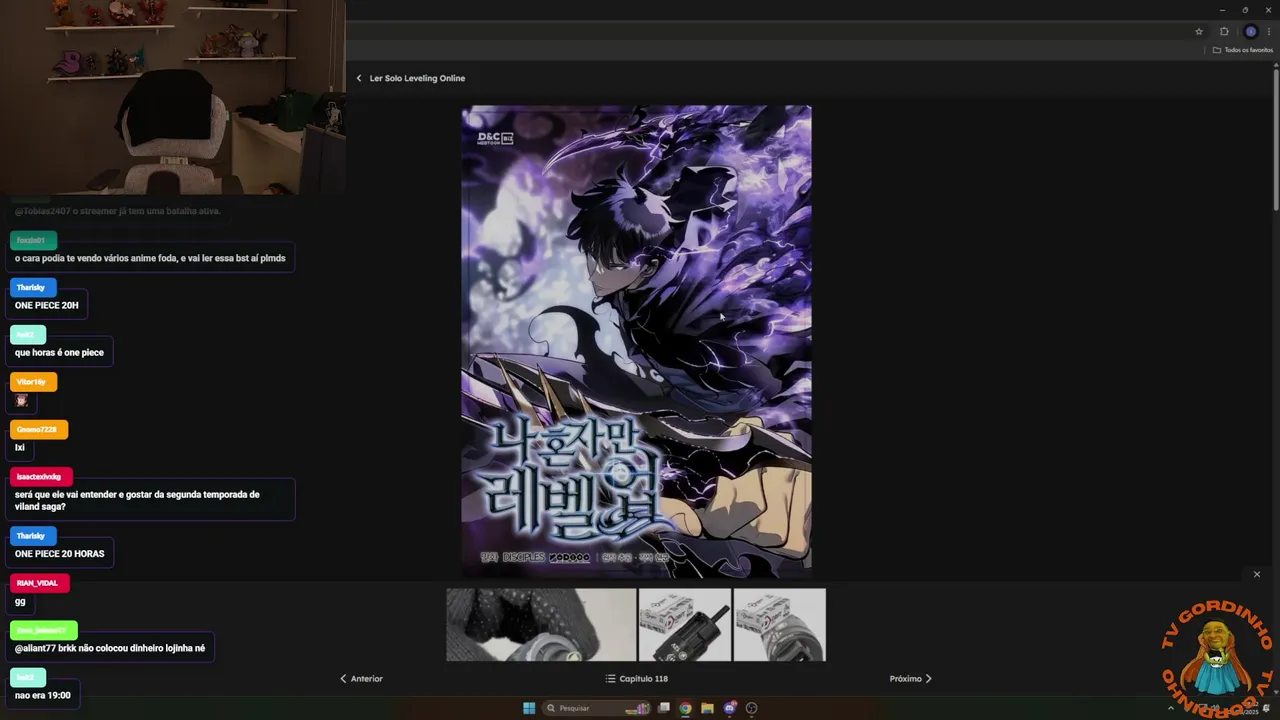This screenshot has width=1280, height=720.
Task: Click the username badge isaactxvixbg in chat
Action: pyautogui.click(x=39, y=477)
